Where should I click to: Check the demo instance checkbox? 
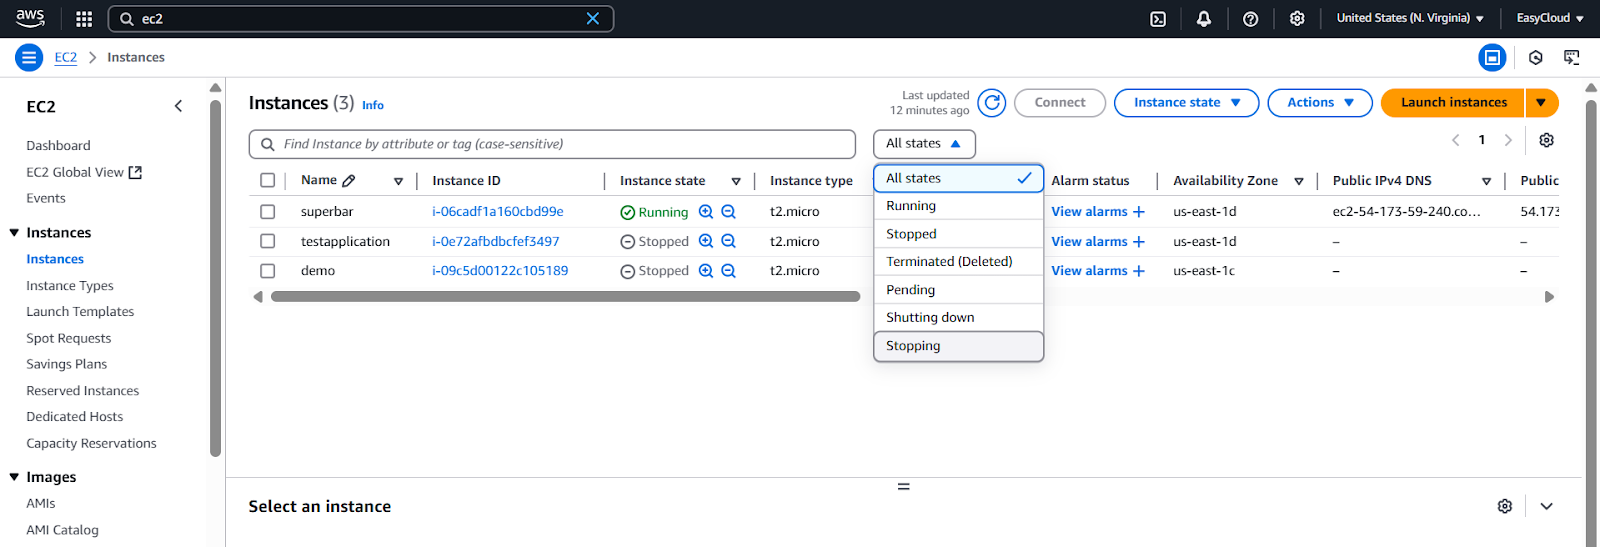pos(267,271)
